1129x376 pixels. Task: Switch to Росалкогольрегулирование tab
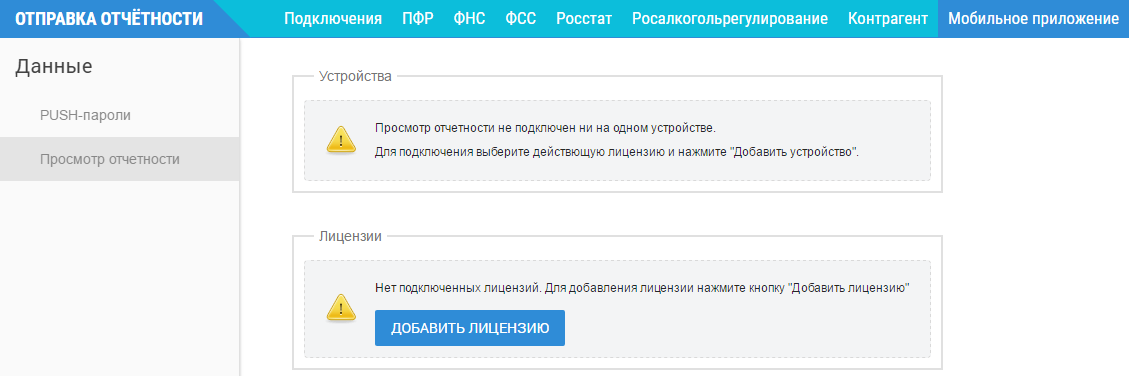pyautogui.click(x=729, y=19)
